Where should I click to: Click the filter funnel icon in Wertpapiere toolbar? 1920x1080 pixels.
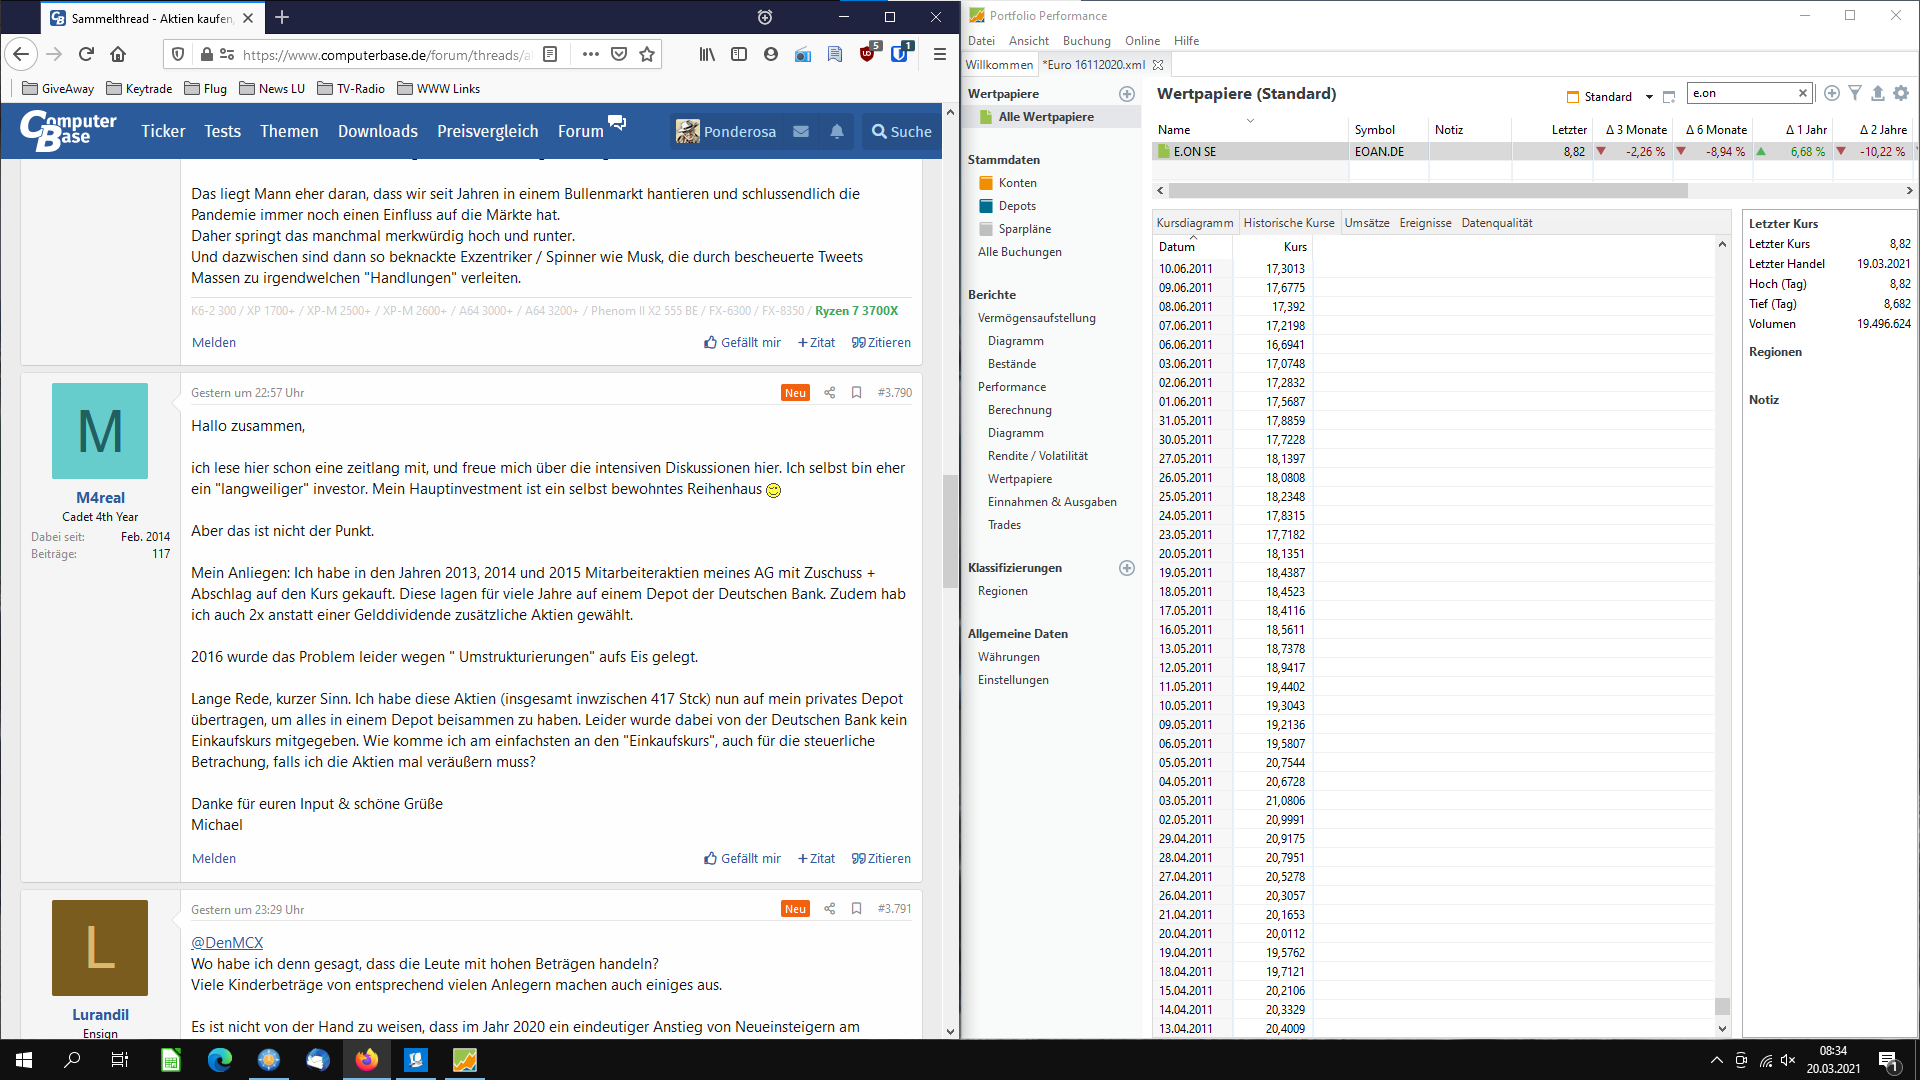point(1855,93)
